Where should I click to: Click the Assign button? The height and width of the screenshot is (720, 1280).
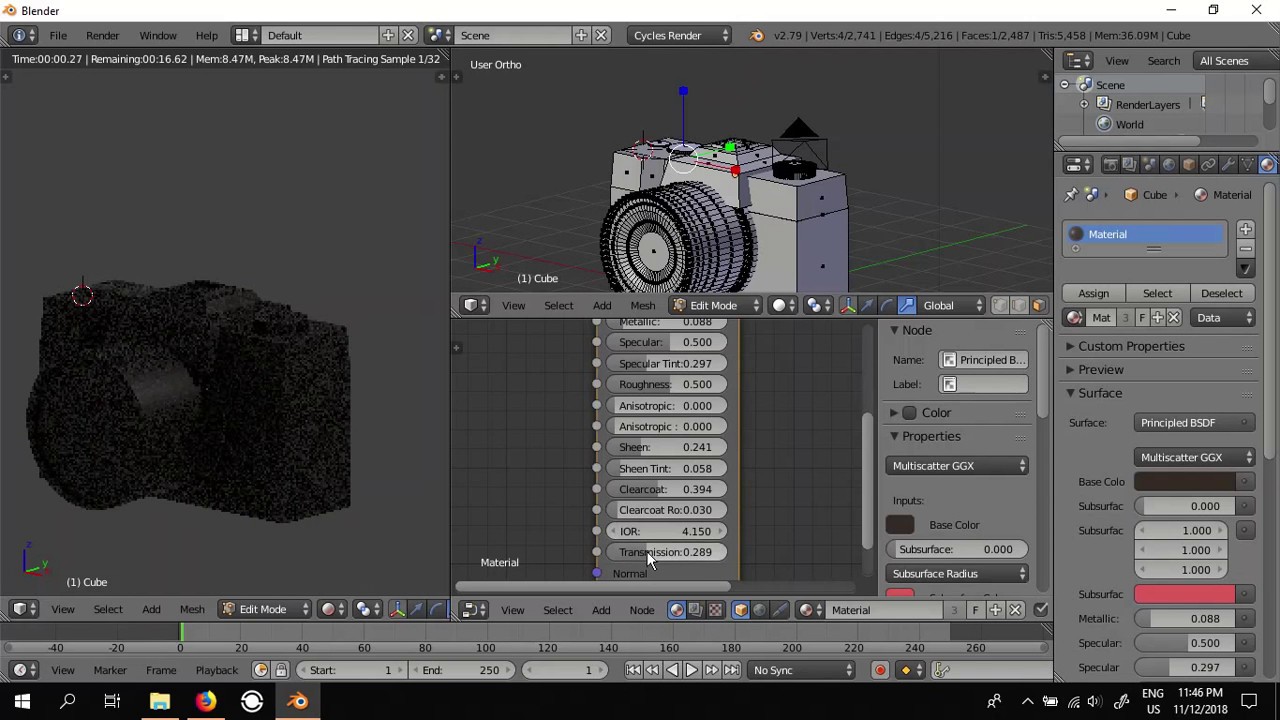(x=1093, y=294)
